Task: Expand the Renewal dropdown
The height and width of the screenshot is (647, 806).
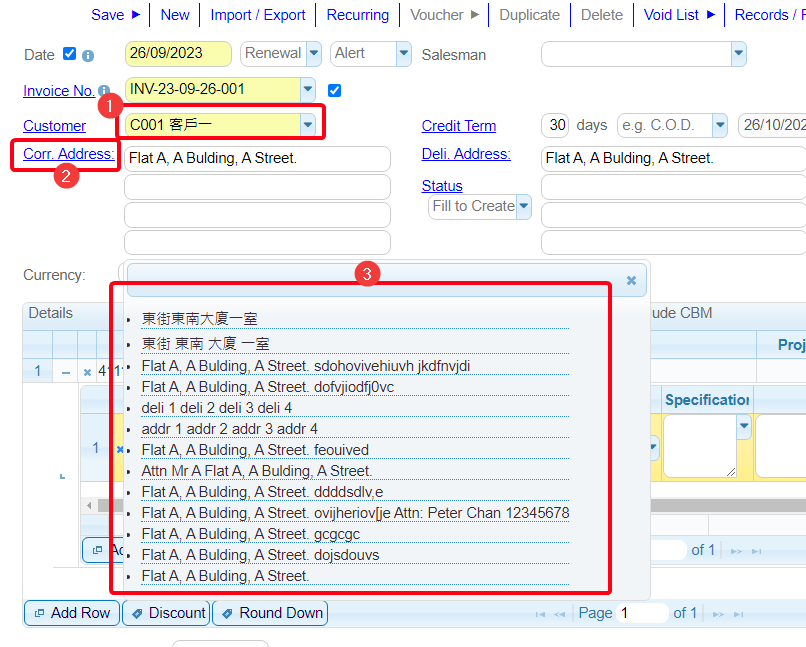Action: pyautogui.click(x=313, y=53)
